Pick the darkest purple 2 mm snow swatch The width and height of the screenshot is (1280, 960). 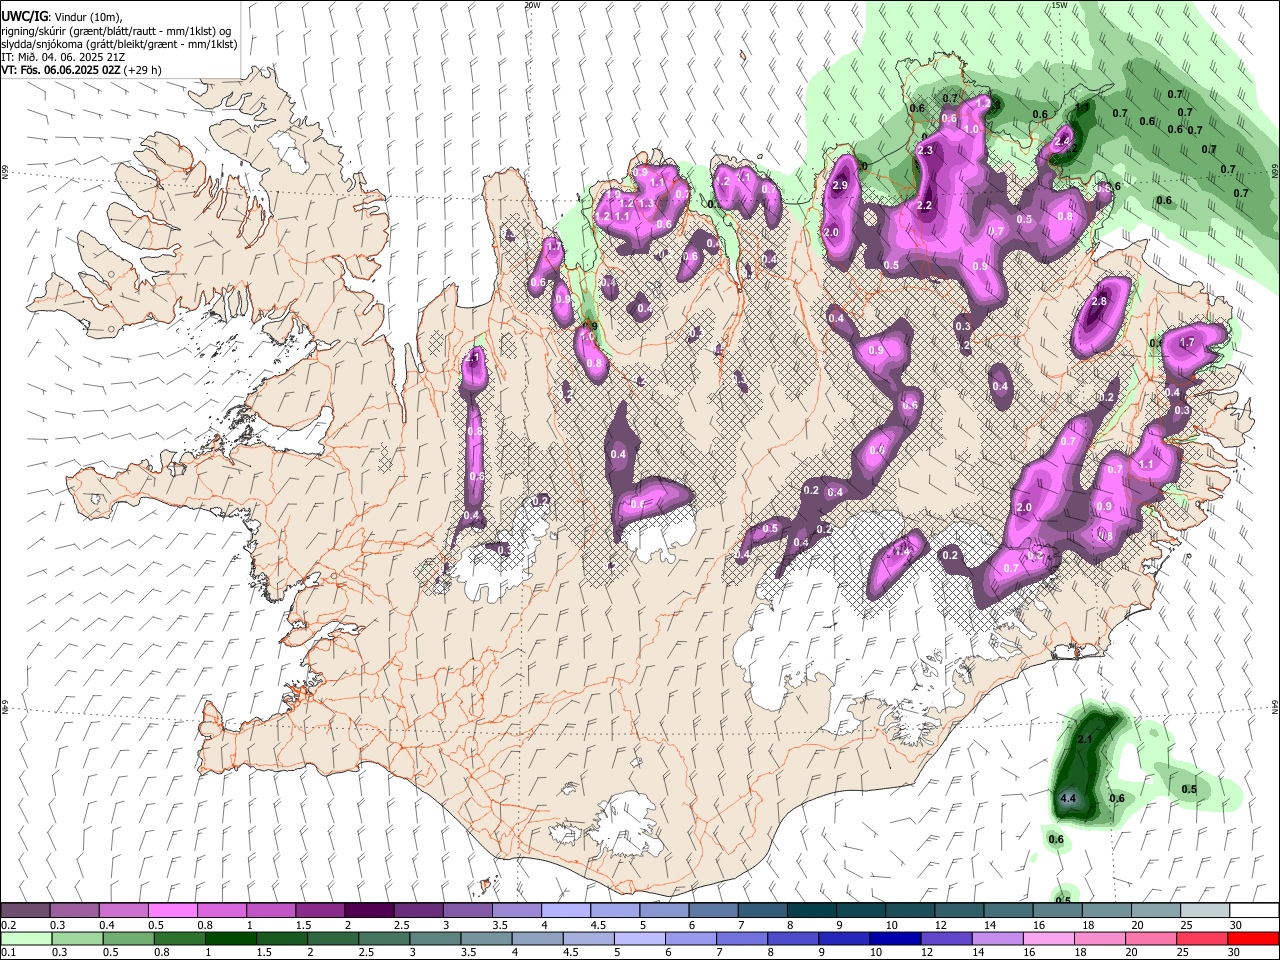[368, 911]
